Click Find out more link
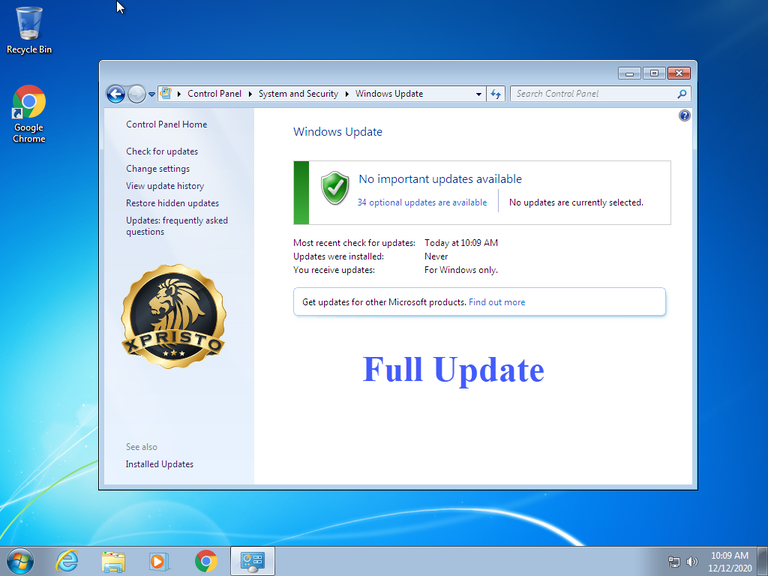768x576 pixels. point(497,302)
